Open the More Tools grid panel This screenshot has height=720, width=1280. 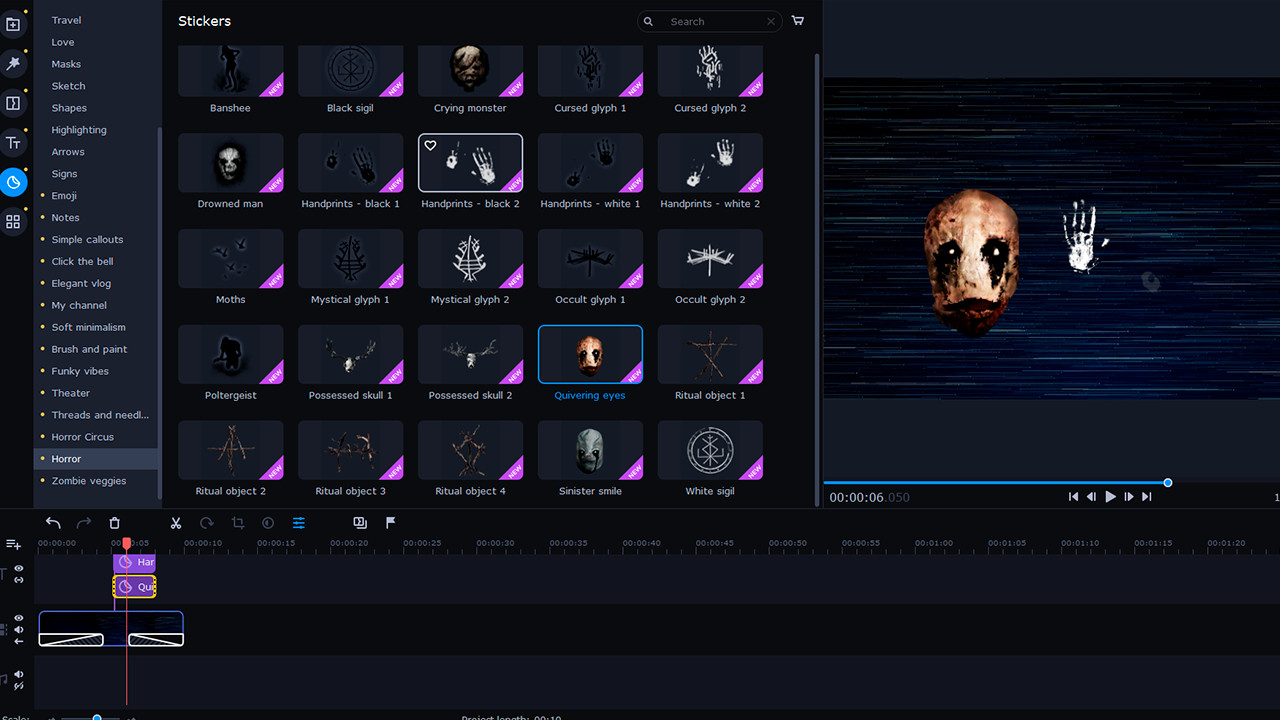coord(13,221)
